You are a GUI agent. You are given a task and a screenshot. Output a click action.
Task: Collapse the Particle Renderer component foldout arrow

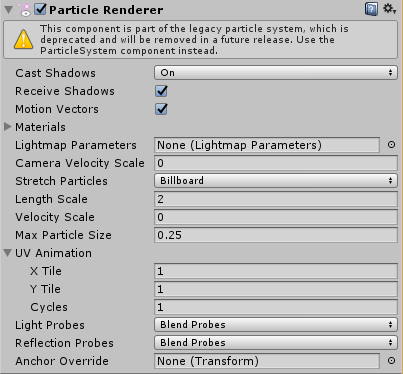pyautogui.click(x=9, y=10)
